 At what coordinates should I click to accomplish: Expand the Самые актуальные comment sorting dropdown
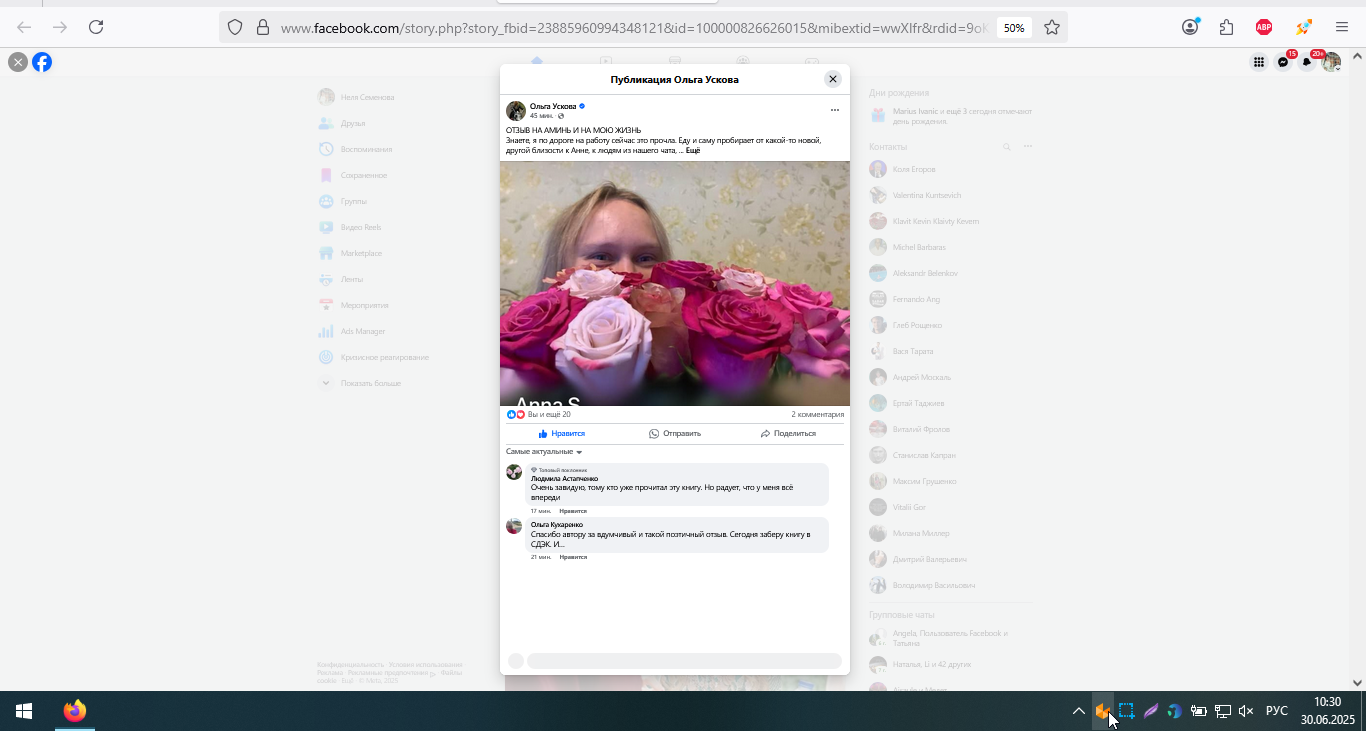coord(544,452)
